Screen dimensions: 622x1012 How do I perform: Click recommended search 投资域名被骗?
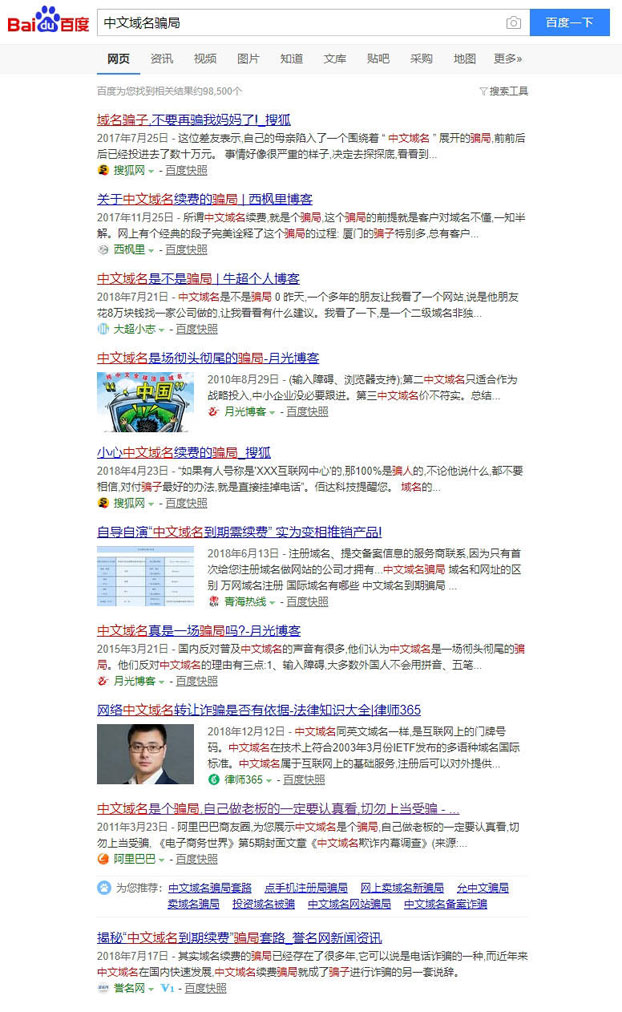pos(263,904)
